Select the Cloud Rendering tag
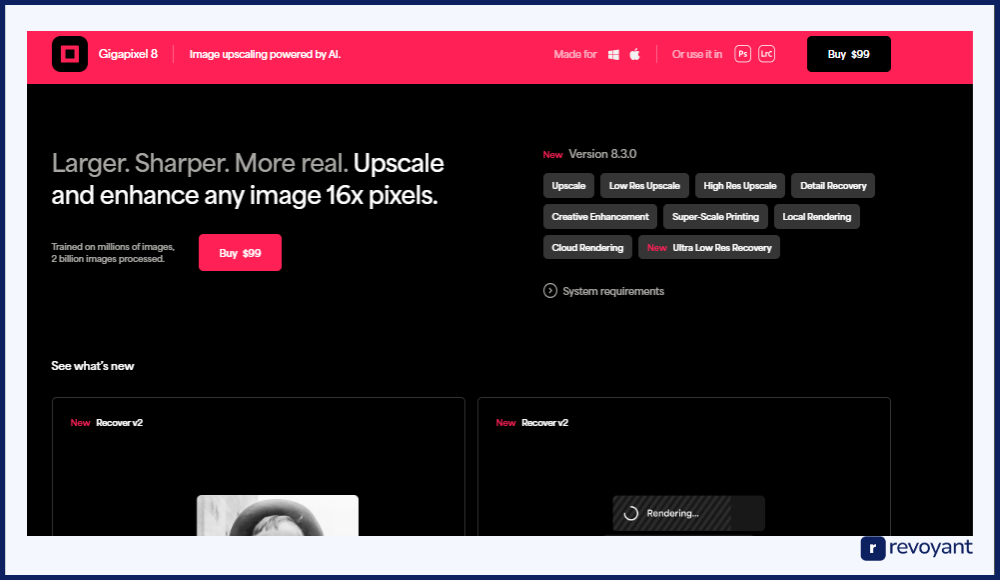Viewport: 1000px width, 580px height. pos(587,248)
